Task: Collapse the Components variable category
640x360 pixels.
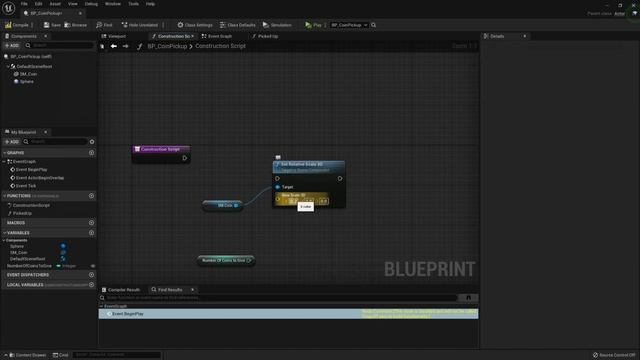Action: click(x=4, y=240)
